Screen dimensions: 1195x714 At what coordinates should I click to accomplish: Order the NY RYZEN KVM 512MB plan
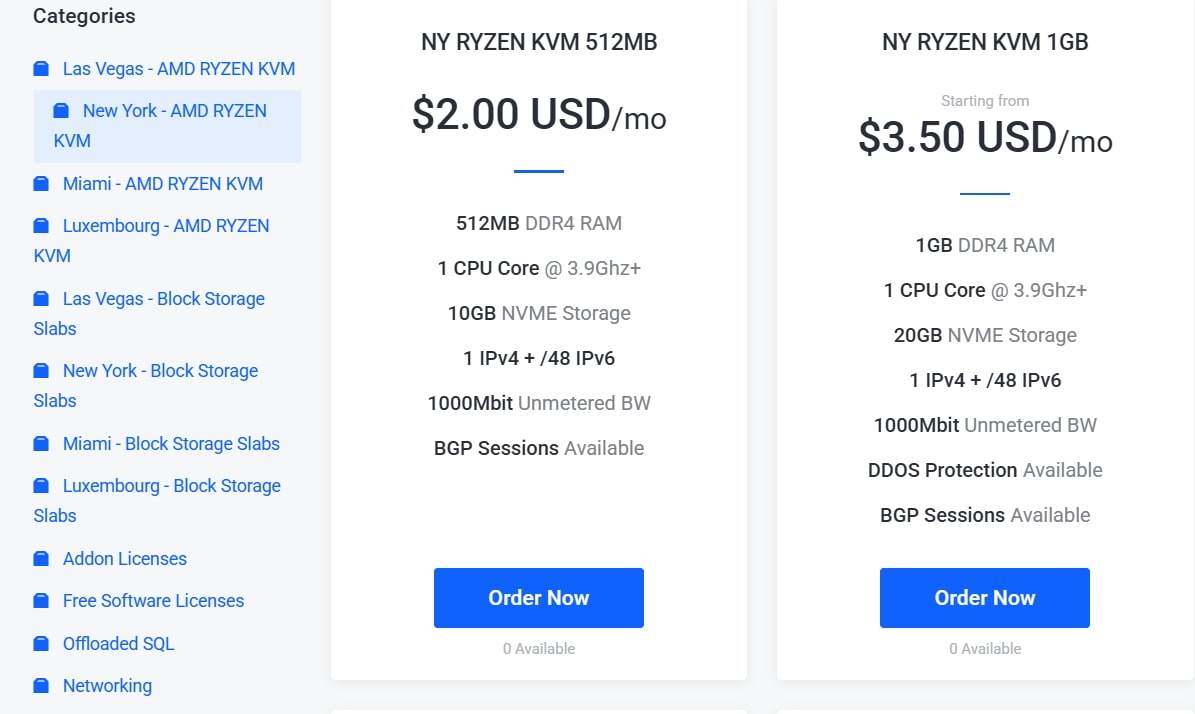tap(538, 598)
